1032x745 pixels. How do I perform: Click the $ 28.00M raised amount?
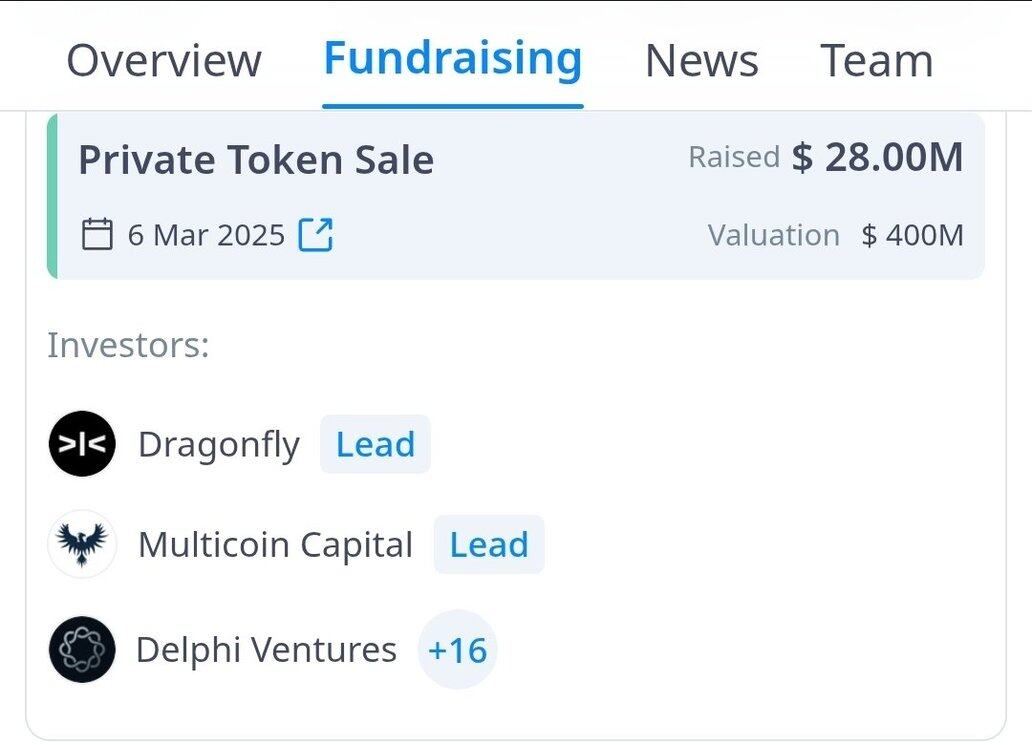pyautogui.click(x=877, y=158)
